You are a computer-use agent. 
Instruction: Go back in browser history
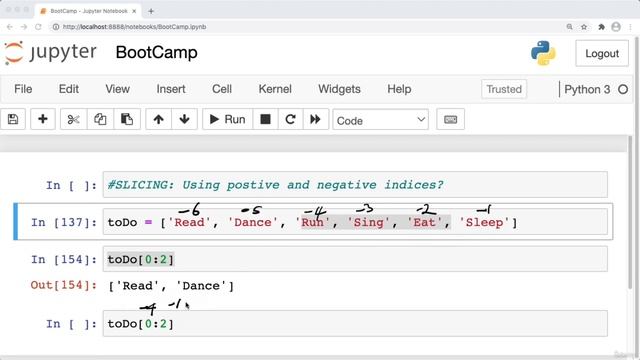10,27
